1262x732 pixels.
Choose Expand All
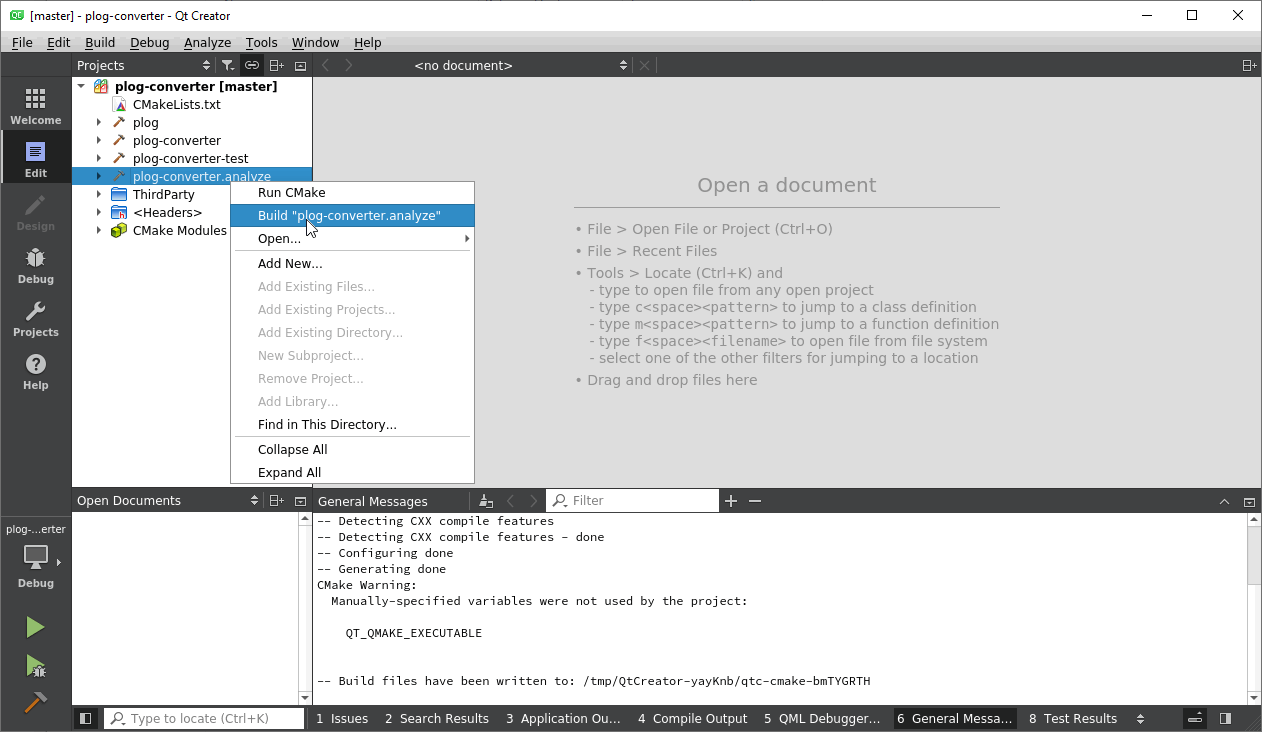352,472
